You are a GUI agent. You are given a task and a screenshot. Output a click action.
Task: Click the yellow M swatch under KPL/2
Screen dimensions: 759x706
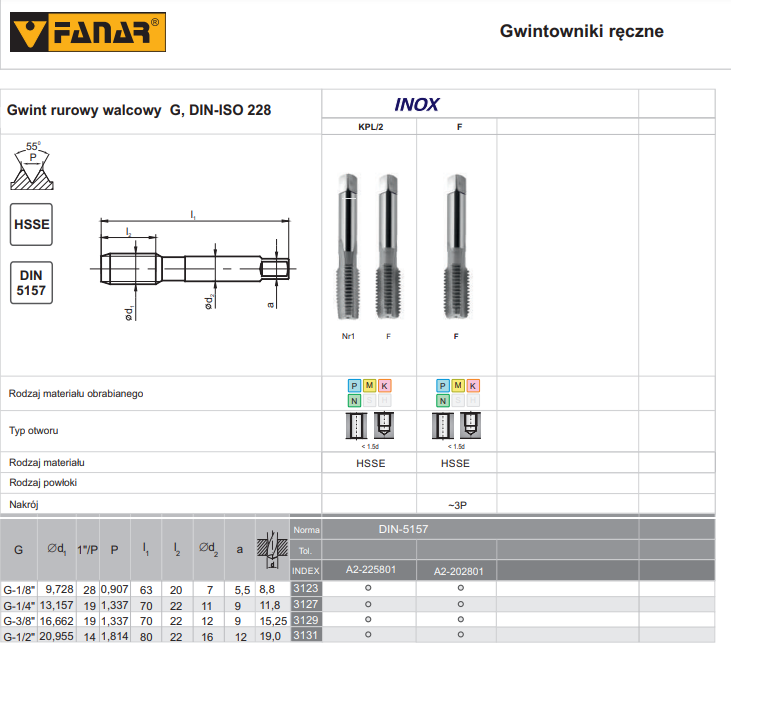pyautogui.click(x=370, y=386)
